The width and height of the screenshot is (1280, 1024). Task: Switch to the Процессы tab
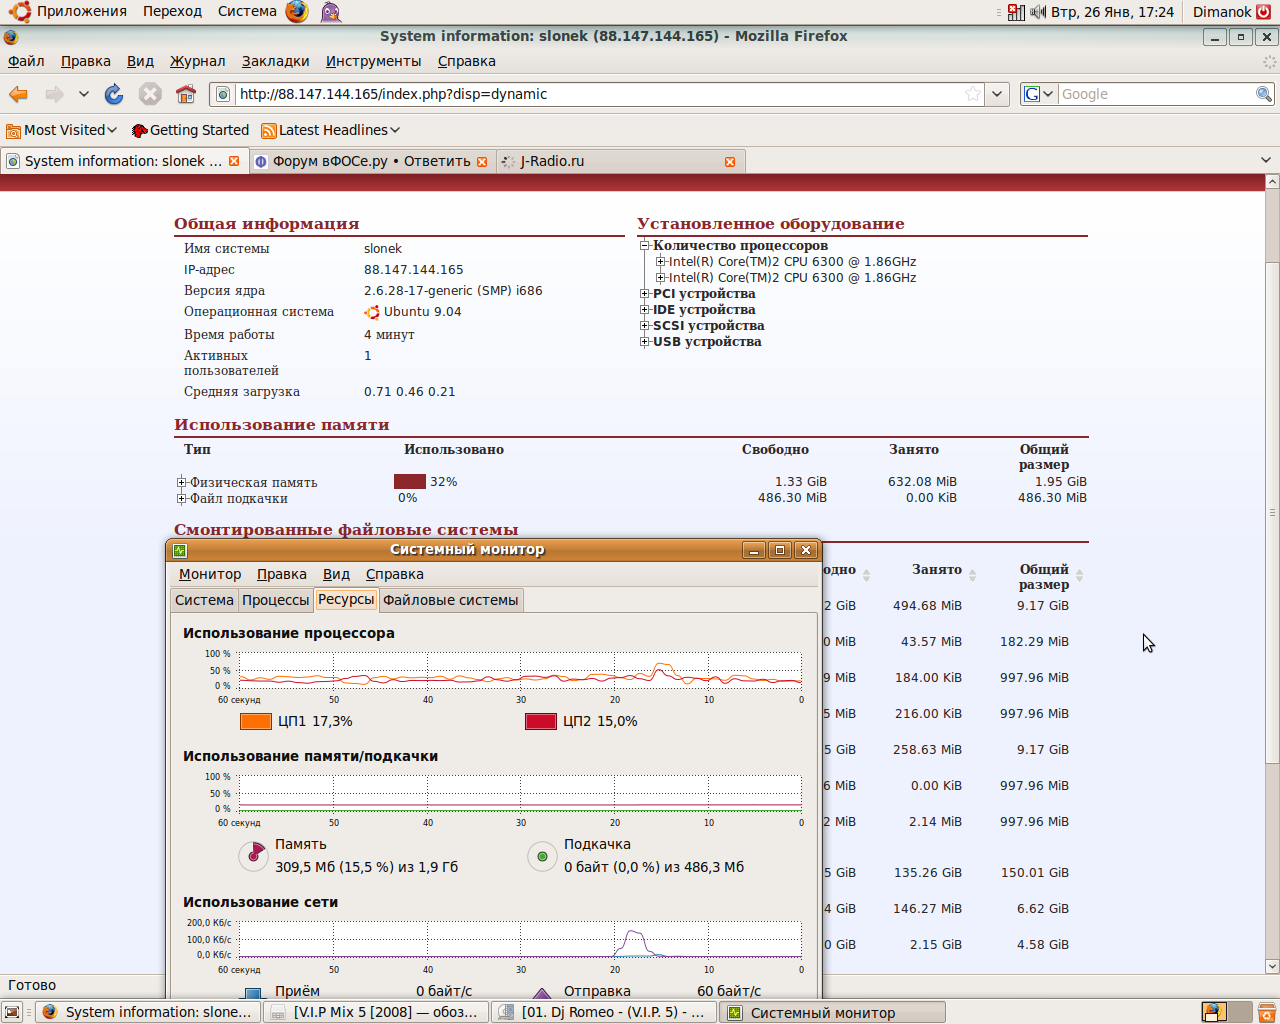pyautogui.click(x=275, y=600)
